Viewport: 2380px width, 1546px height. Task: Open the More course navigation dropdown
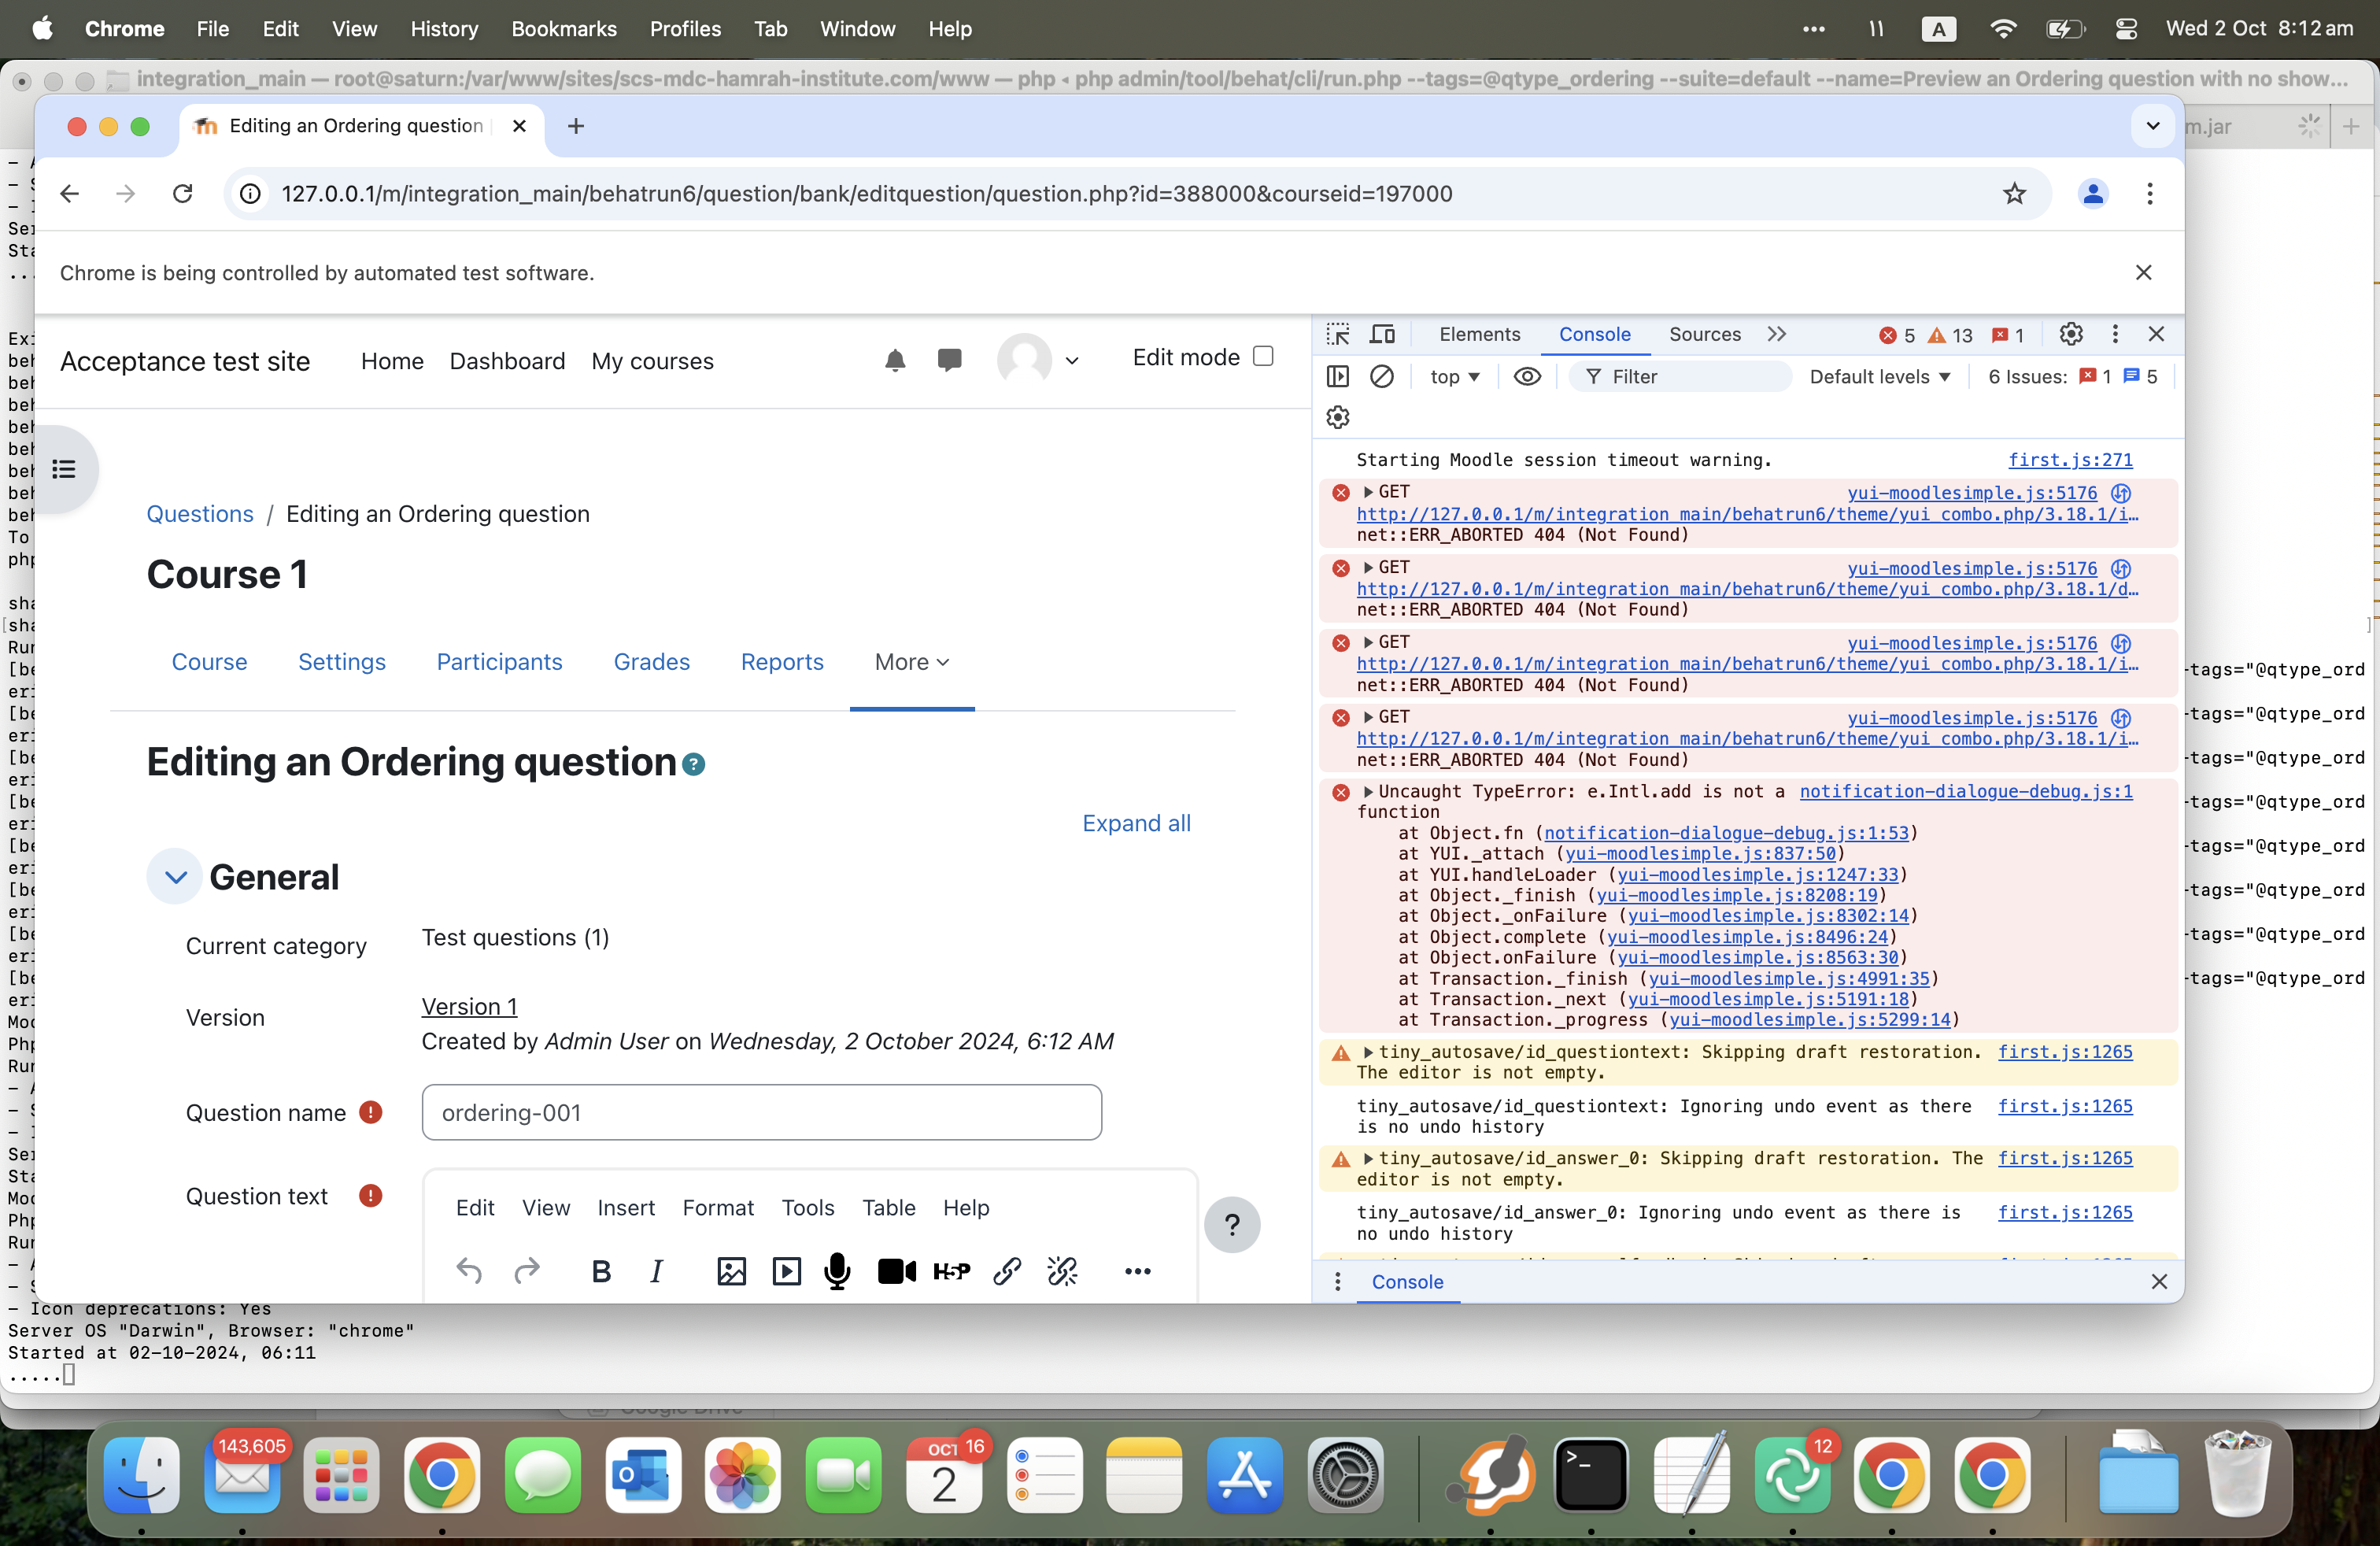coord(911,662)
